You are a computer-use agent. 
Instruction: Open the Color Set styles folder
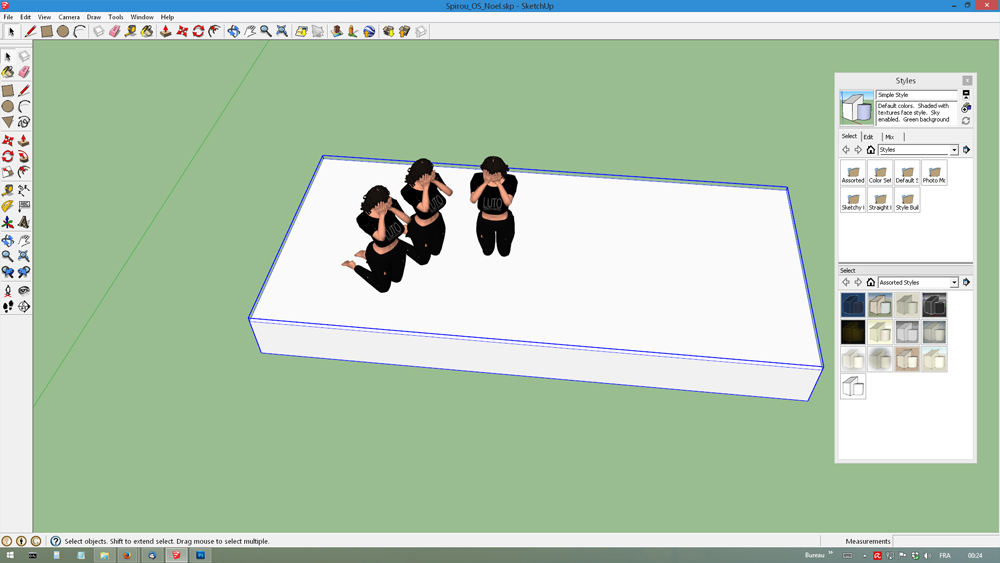[x=880, y=174]
